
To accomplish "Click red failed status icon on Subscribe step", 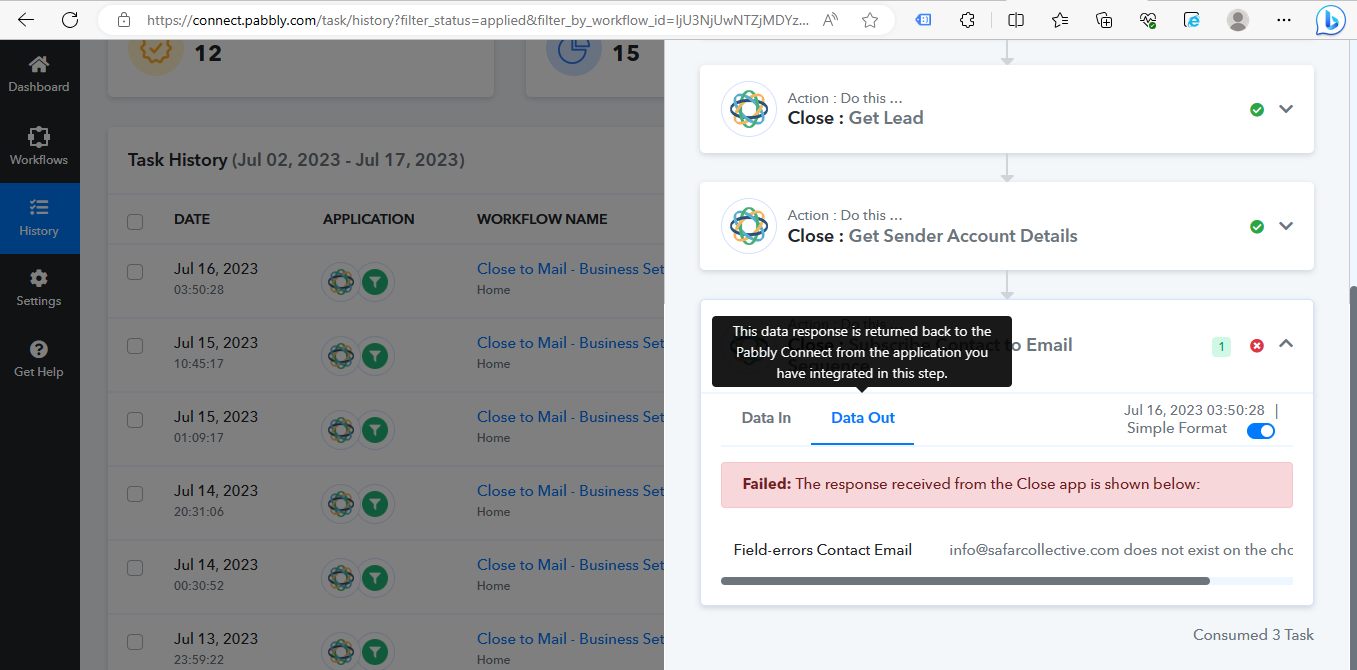I will (1257, 345).
